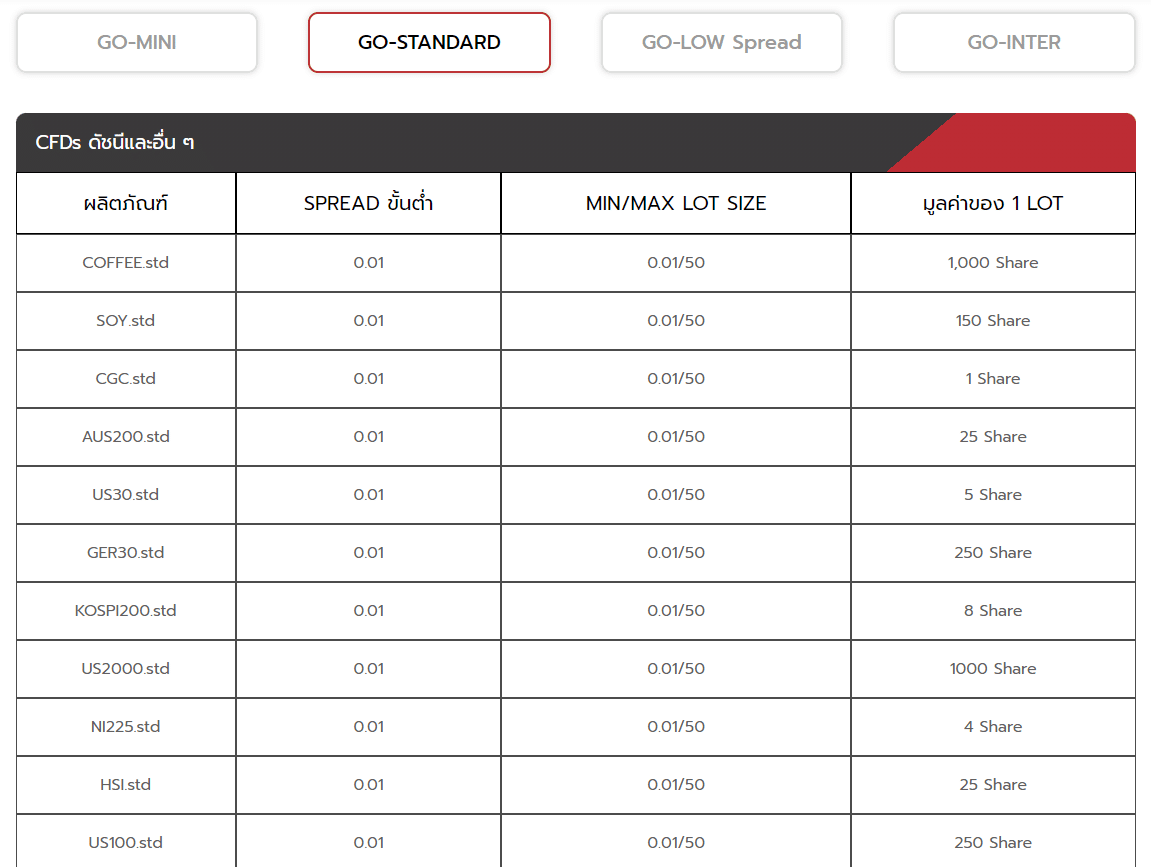The height and width of the screenshot is (867, 1151).
Task: Switch to the GO-INTER tab
Action: (1014, 42)
